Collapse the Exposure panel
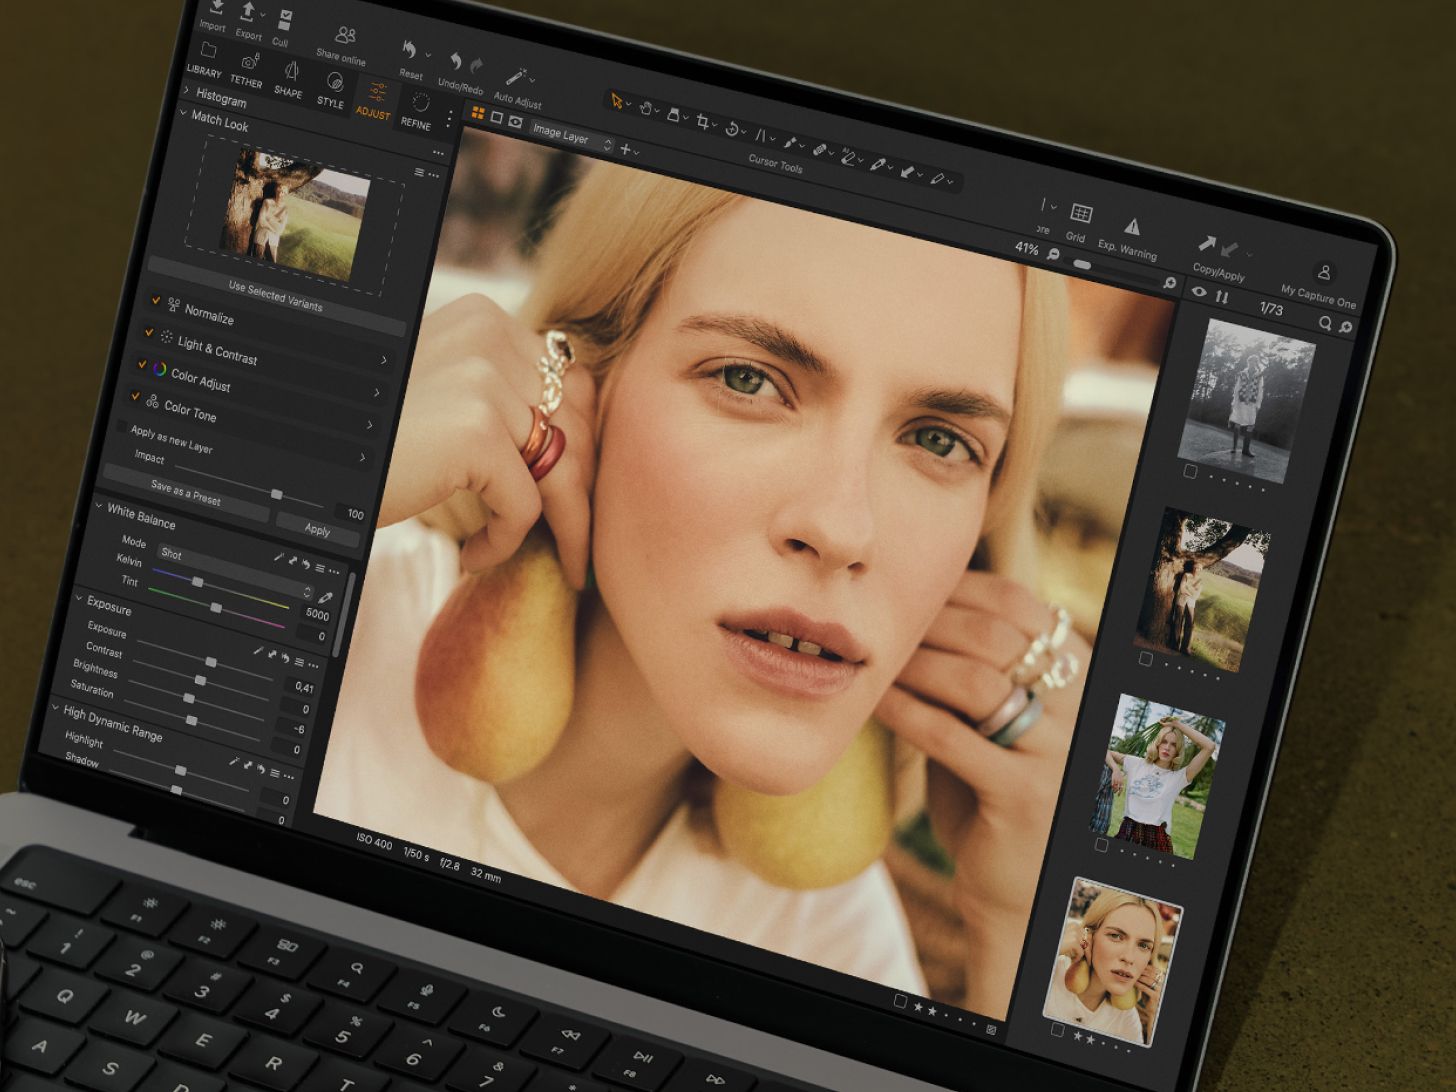The height and width of the screenshot is (1092, 1456). coord(79,598)
